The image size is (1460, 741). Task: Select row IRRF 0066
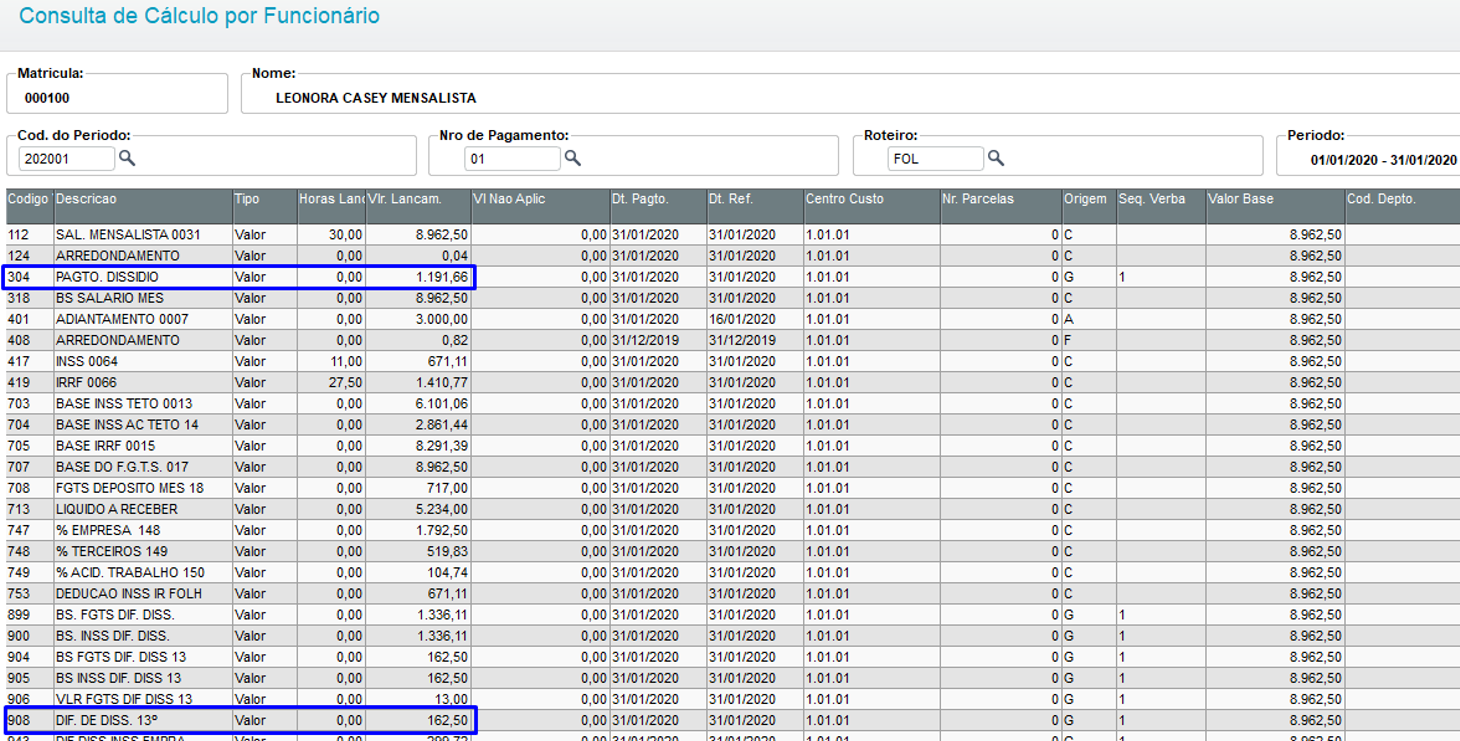point(733,382)
